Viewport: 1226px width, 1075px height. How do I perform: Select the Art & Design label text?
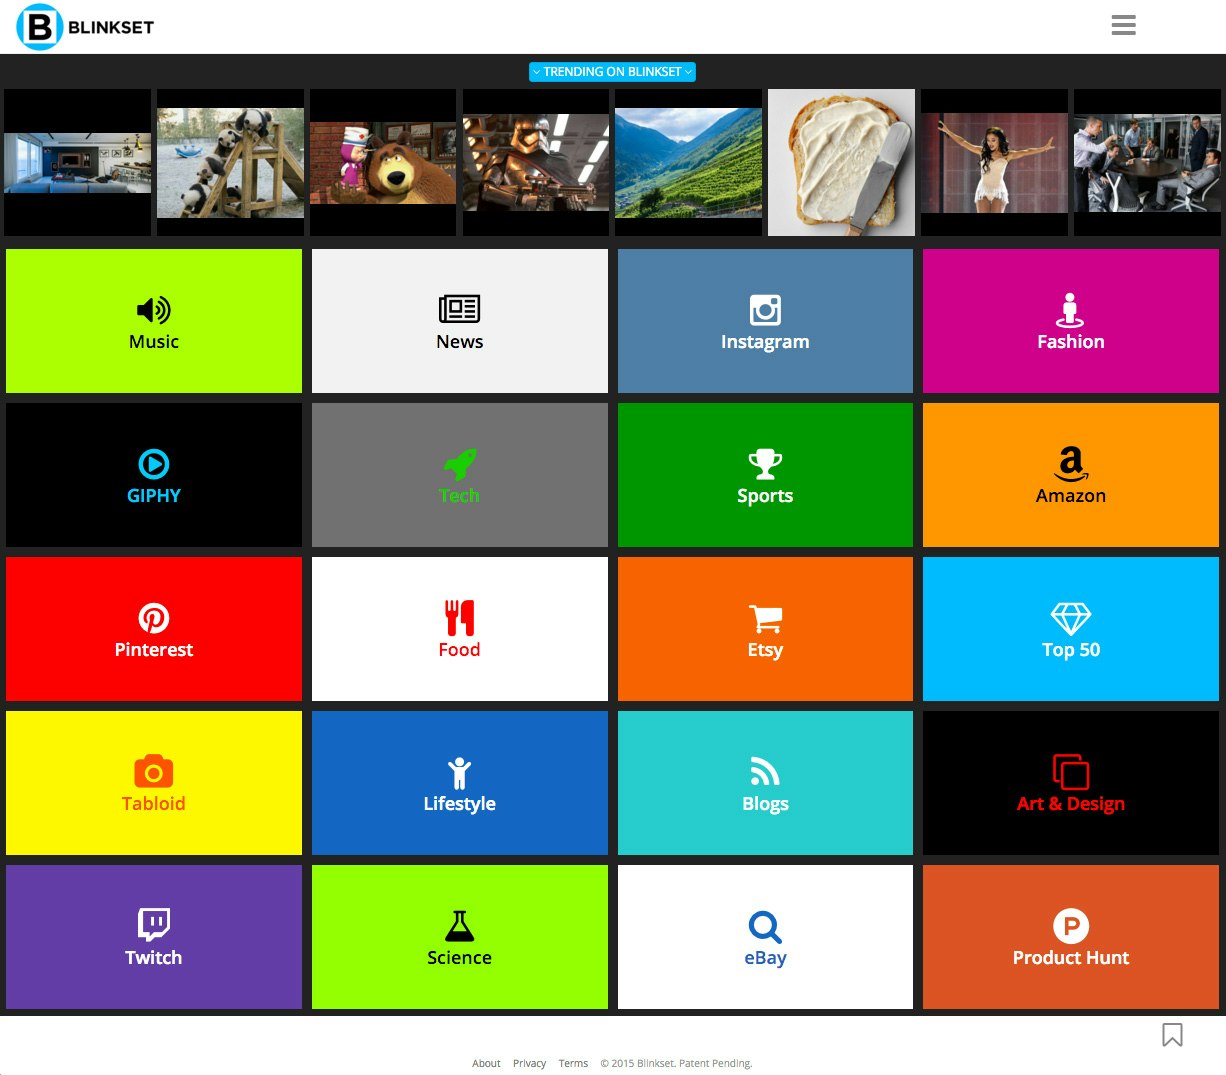1070,804
